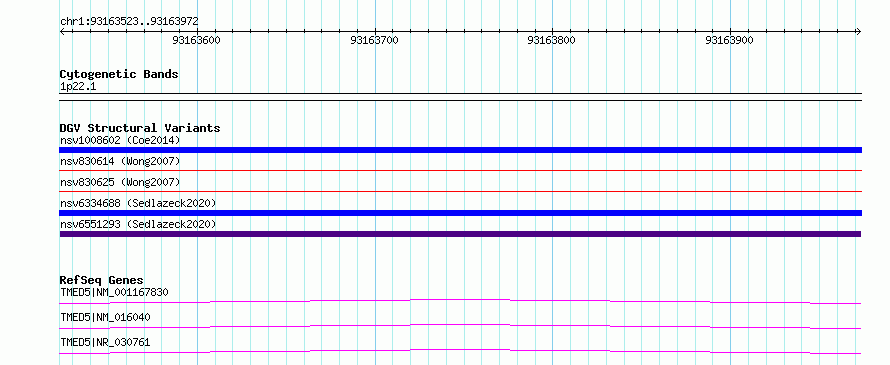Select ruler position 93163600
This screenshot has height=365, width=890.
[x=196, y=40]
